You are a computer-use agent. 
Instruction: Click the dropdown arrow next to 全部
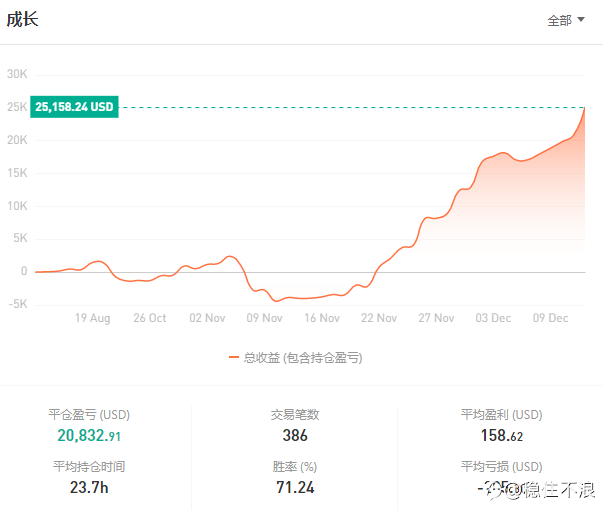pos(581,19)
